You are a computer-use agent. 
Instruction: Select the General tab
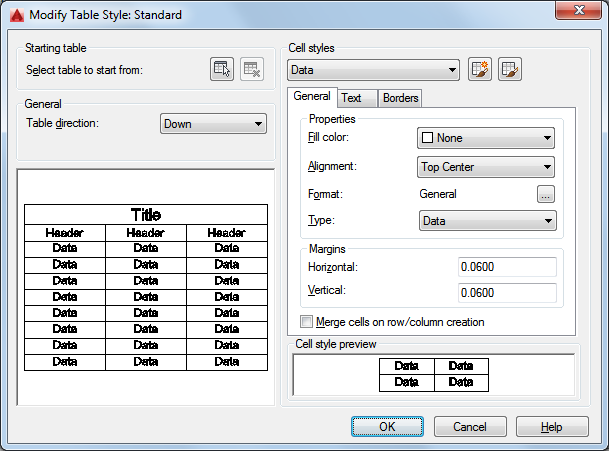312,96
